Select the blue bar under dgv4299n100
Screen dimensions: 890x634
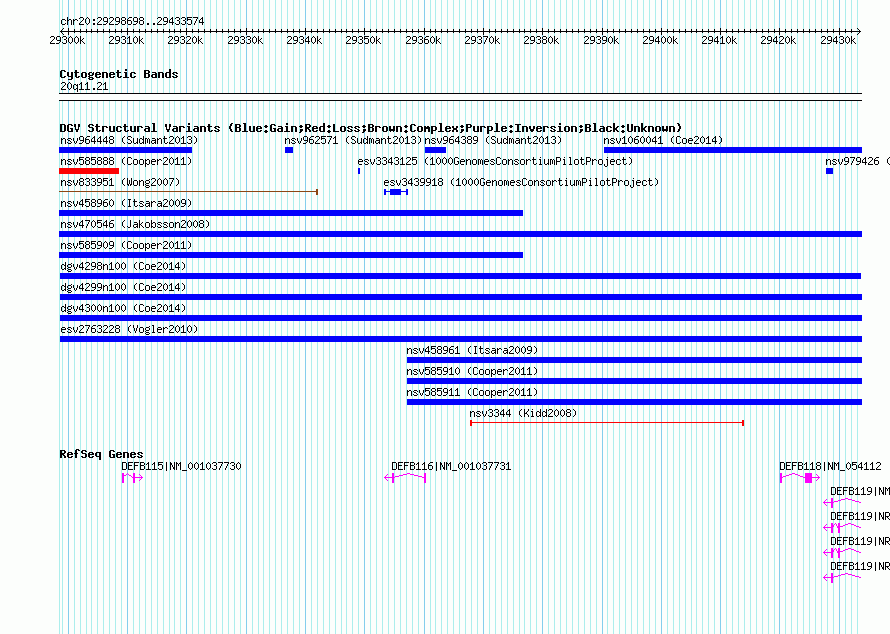(x=460, y=297)
